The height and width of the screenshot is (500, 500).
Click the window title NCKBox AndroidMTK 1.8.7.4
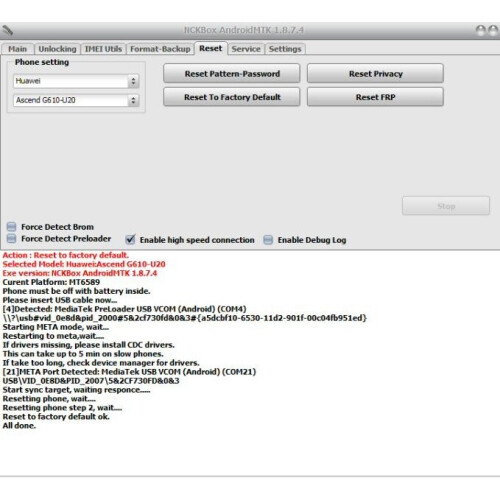coord(244,30)
